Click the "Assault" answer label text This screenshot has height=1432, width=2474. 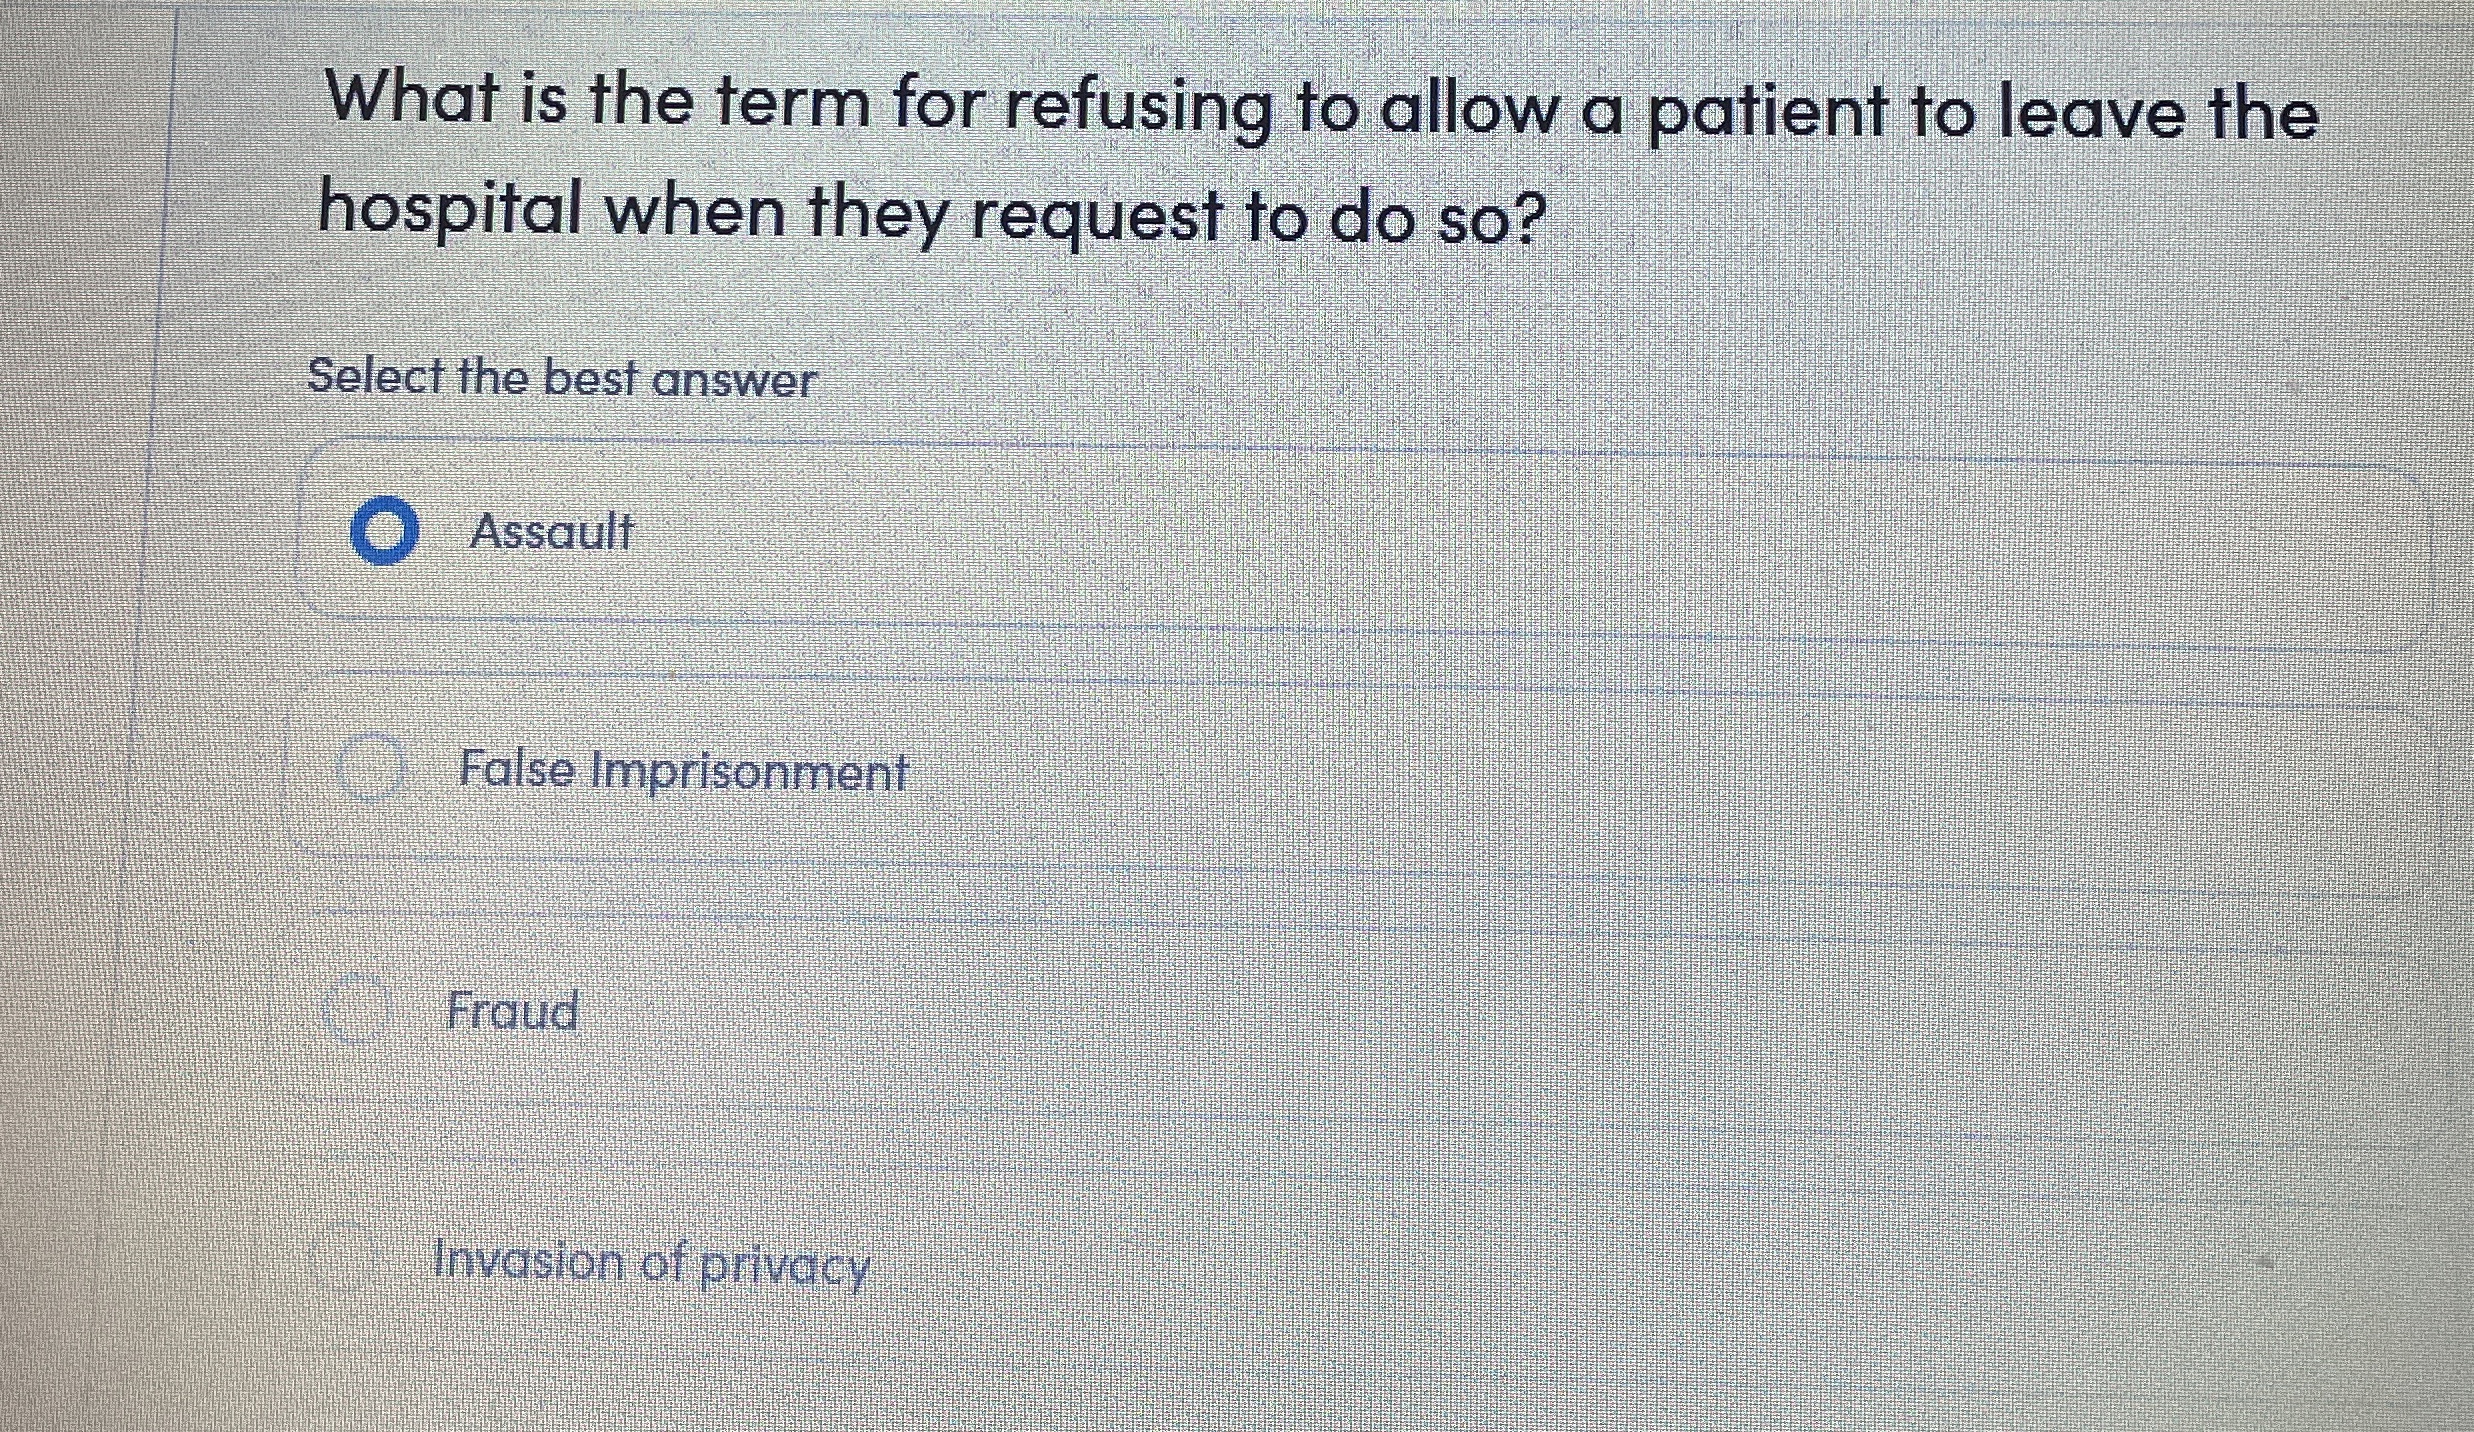coord(551,531)
